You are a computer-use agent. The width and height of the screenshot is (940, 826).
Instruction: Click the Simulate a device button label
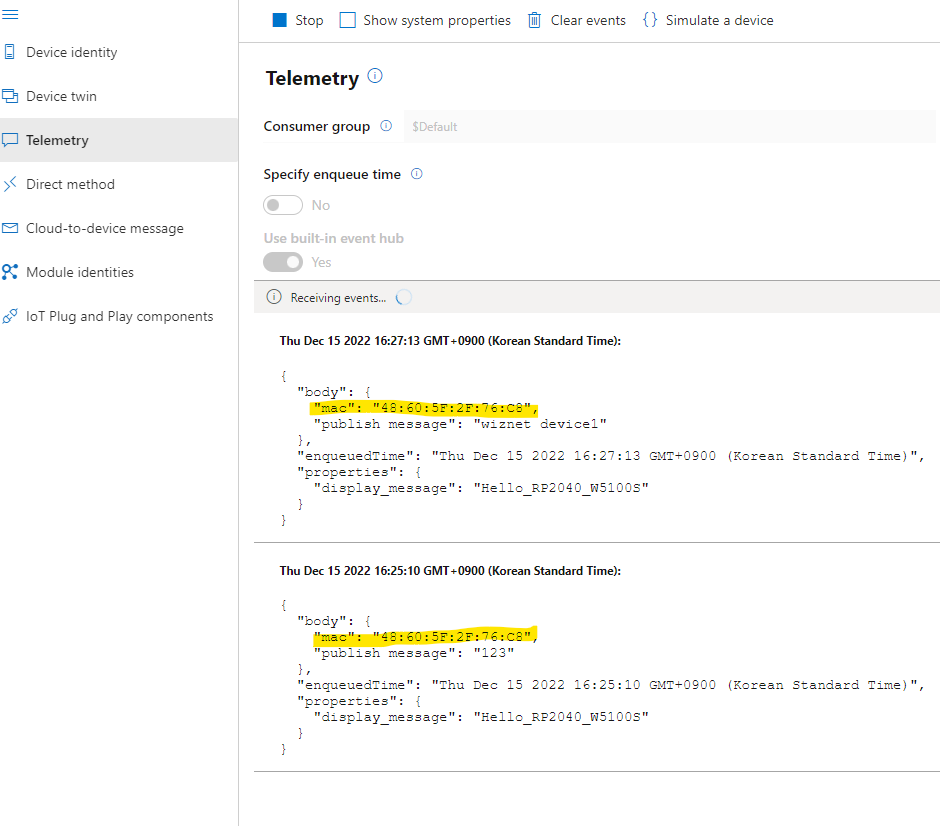[719, 20]
